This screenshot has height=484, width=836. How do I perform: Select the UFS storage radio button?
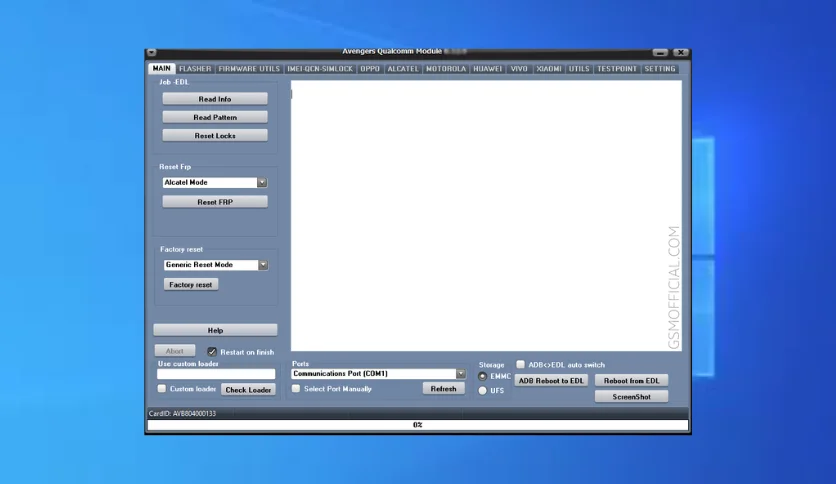tap(483, 391)
